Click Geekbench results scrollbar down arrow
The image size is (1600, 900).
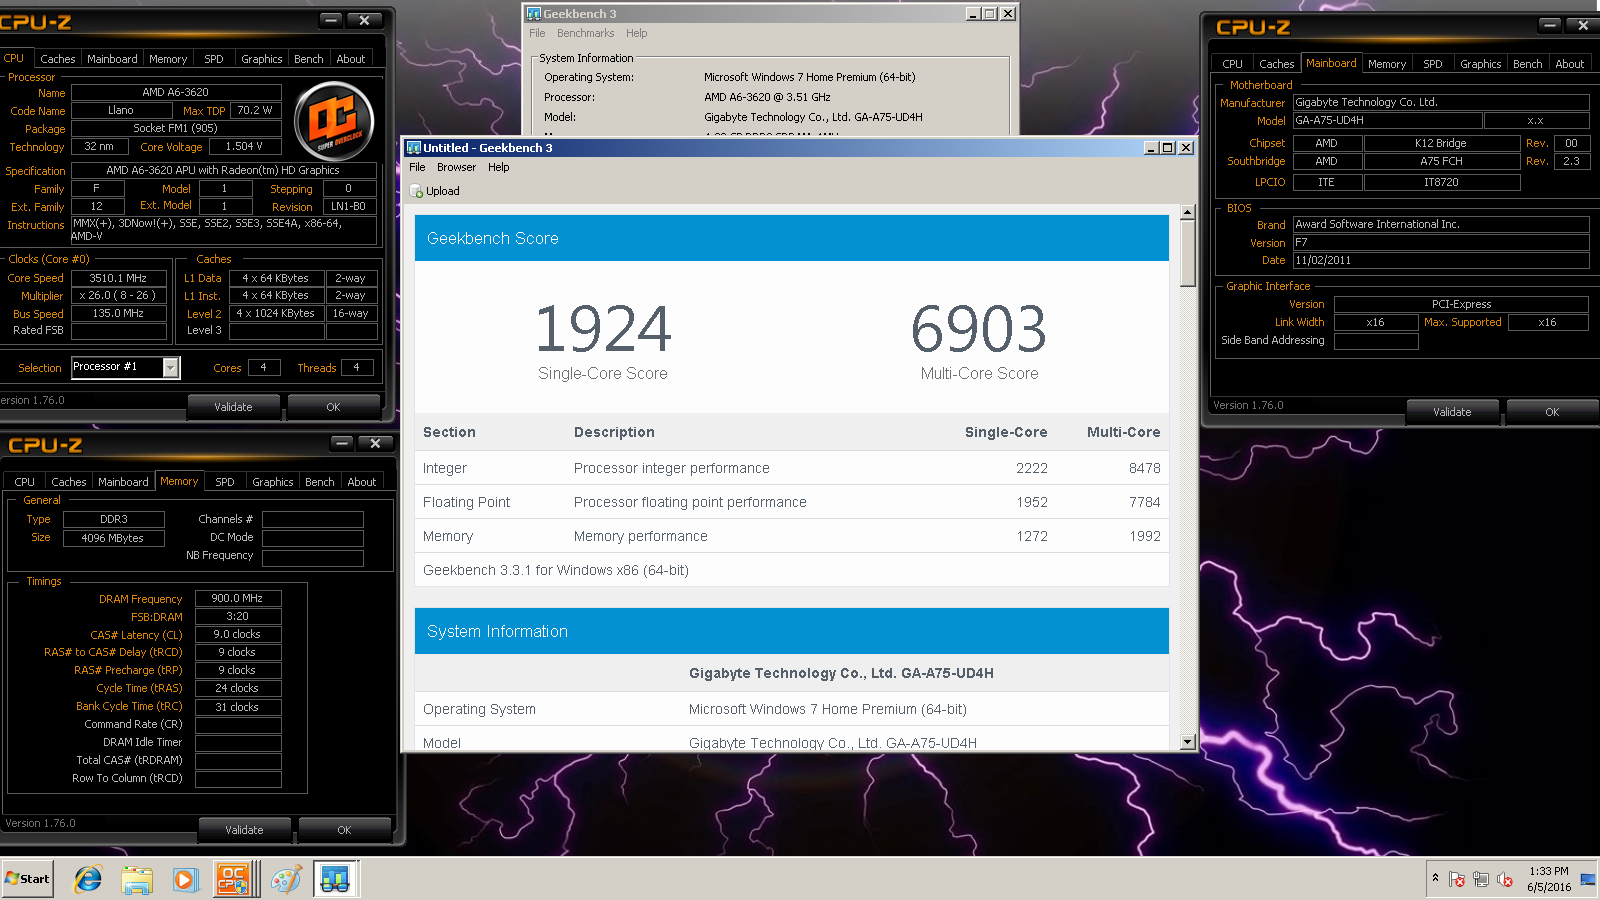[1188, 742]
